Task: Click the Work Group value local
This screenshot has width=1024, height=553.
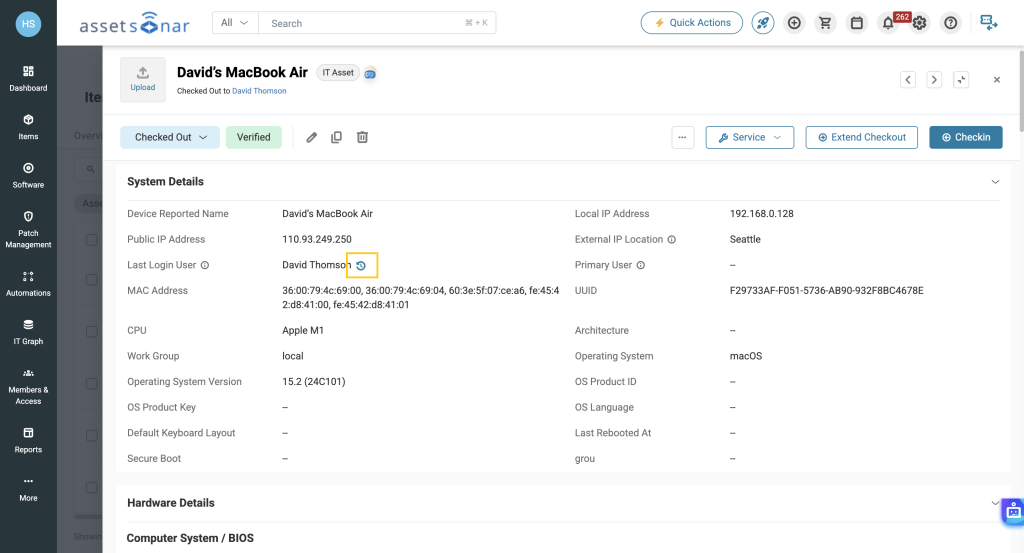Action: click(293, 356)
